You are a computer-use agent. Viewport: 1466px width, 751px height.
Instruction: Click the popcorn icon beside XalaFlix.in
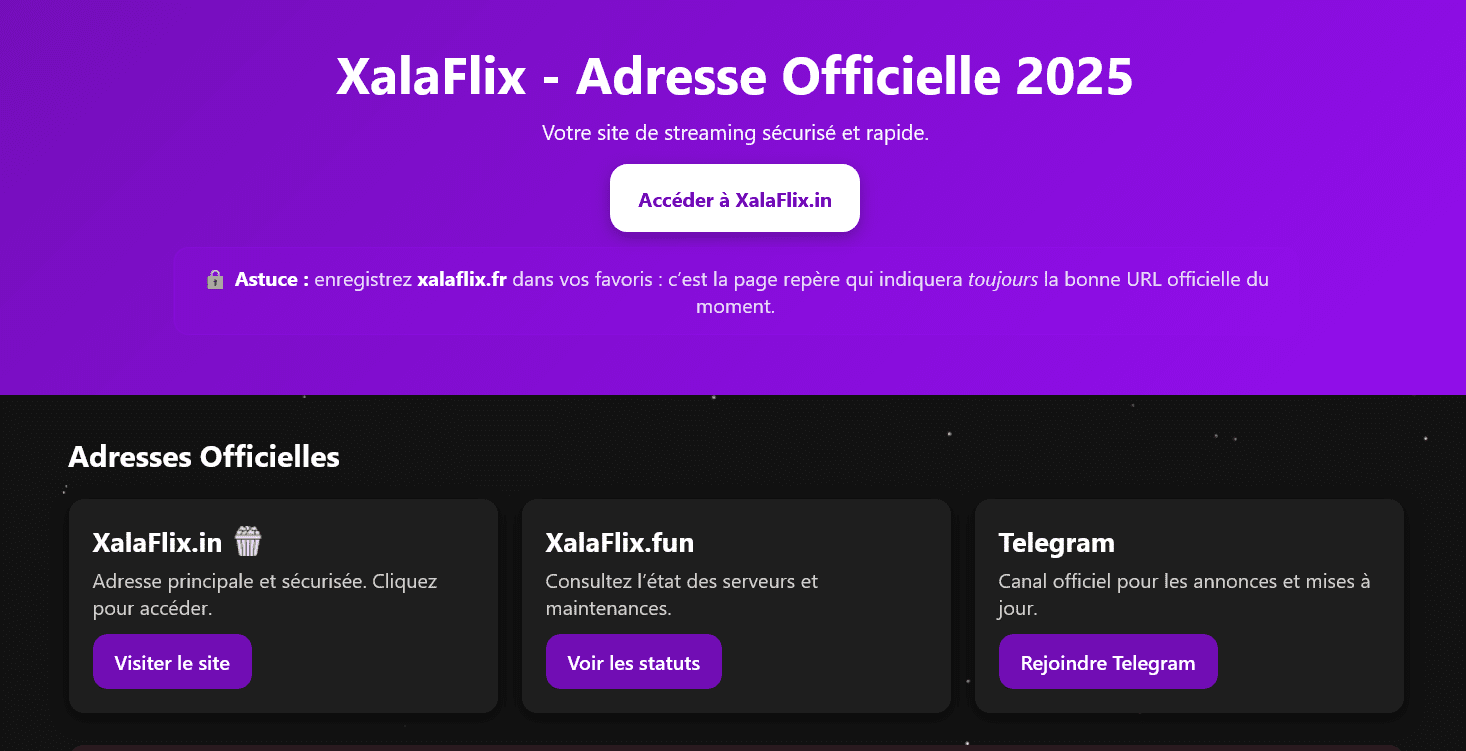coord(246,540)
